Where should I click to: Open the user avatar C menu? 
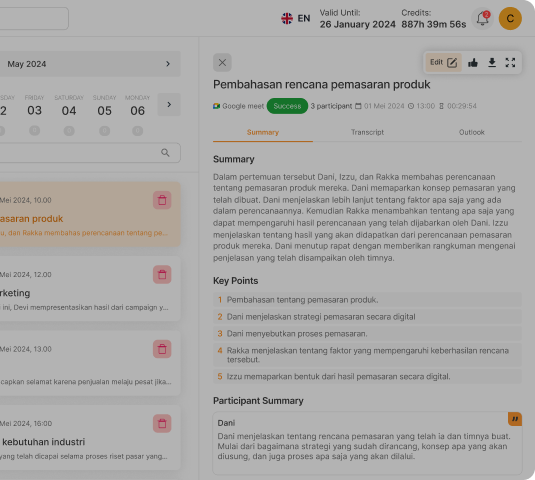(x=510, y=18)
